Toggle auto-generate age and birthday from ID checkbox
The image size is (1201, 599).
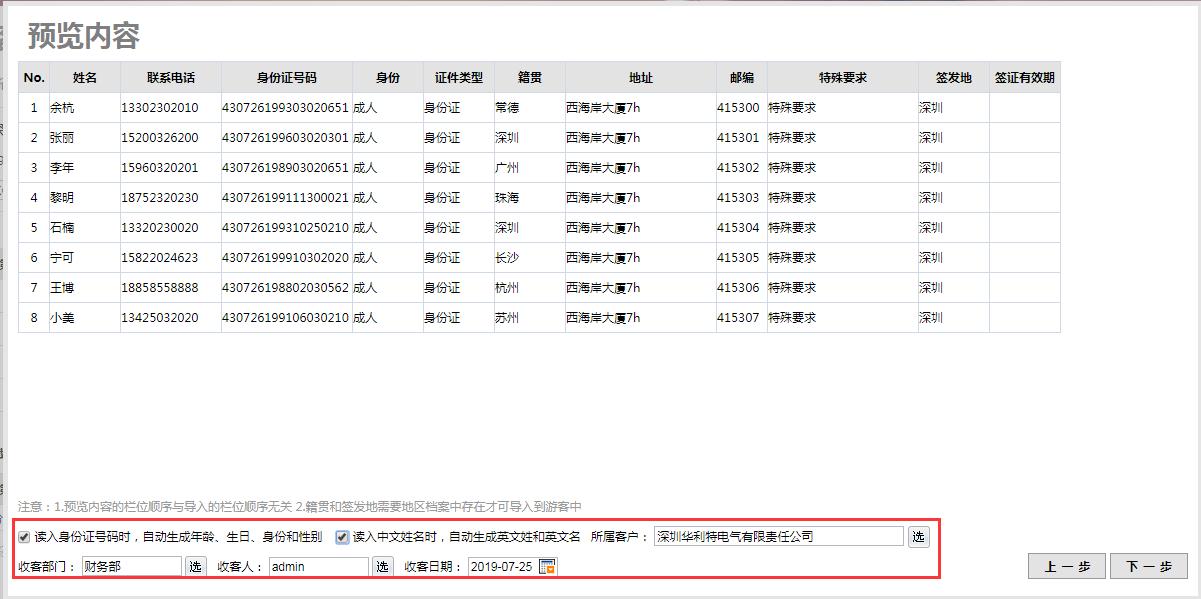(x=24, y=537)
